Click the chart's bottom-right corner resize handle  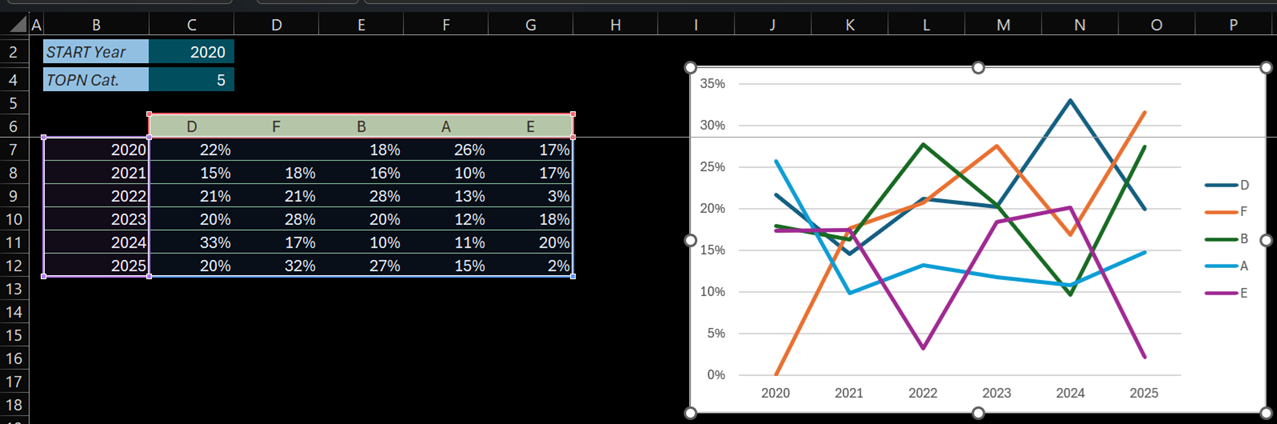[1265, 413]
